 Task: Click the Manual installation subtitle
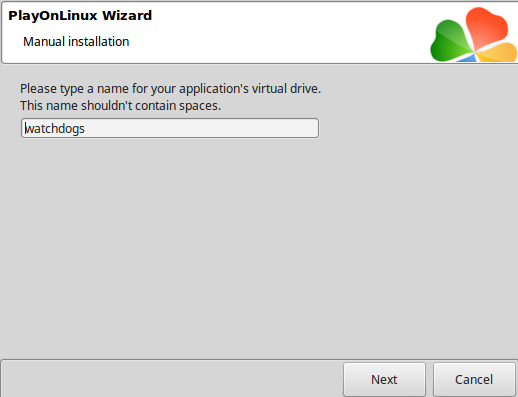76,42
